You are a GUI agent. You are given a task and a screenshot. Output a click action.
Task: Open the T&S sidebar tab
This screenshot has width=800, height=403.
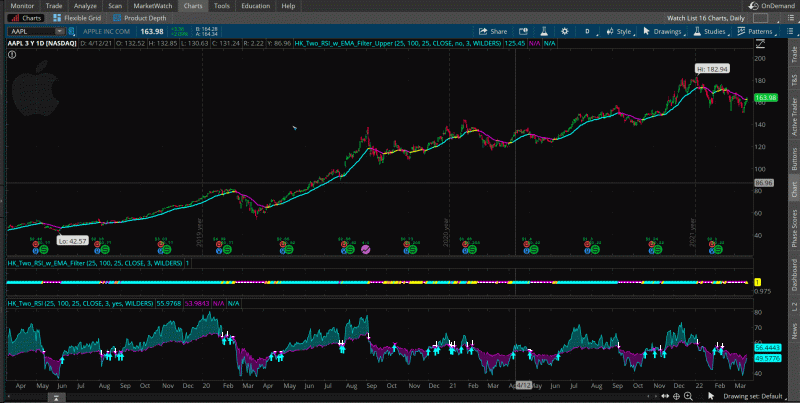click(794, 79)
